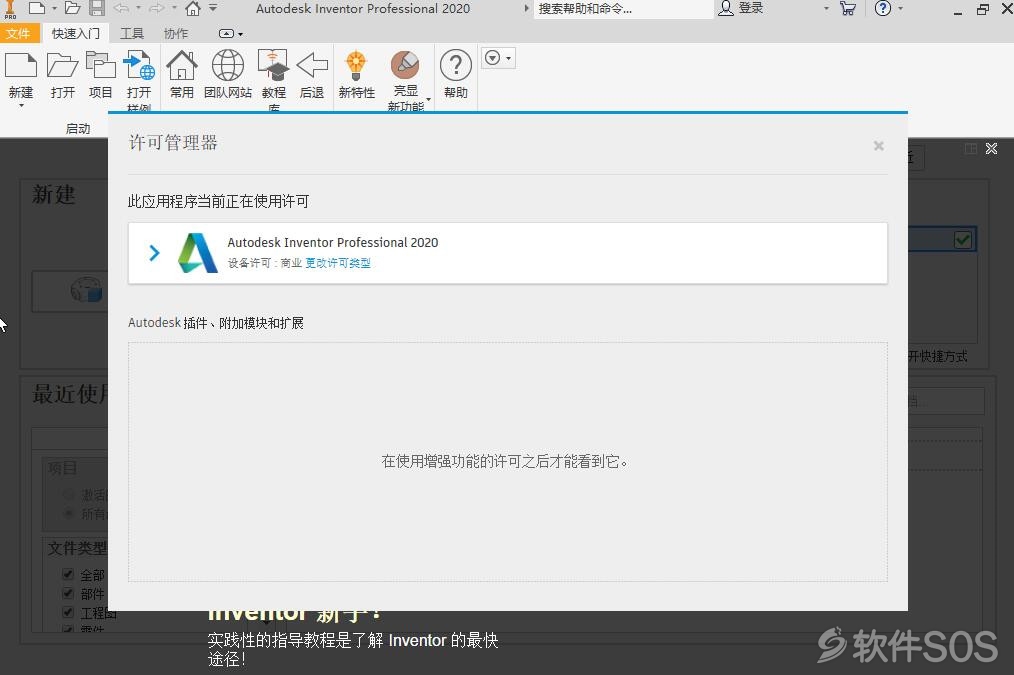The height and width of the screenshot is (675, 1014).
Task: Open the New (新建) dropdown arrow
Action: coord(21,105)
